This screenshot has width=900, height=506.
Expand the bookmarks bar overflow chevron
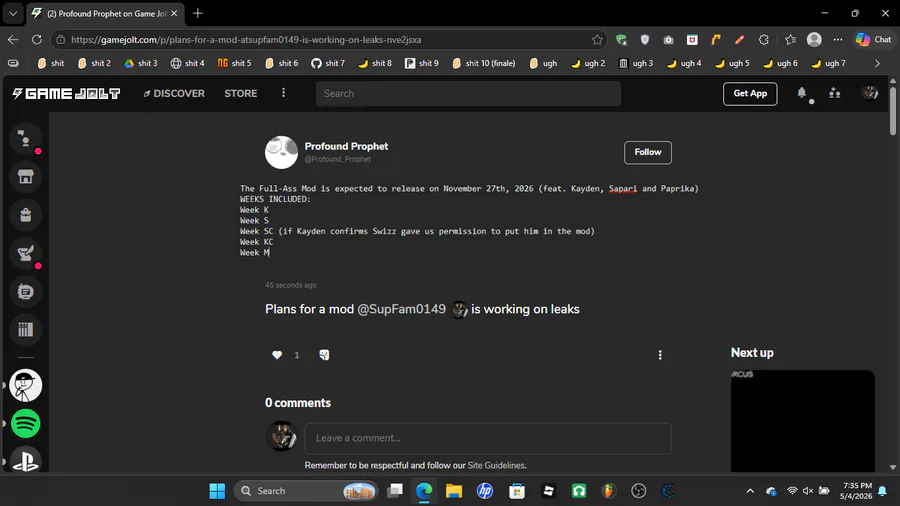point(877,63)
